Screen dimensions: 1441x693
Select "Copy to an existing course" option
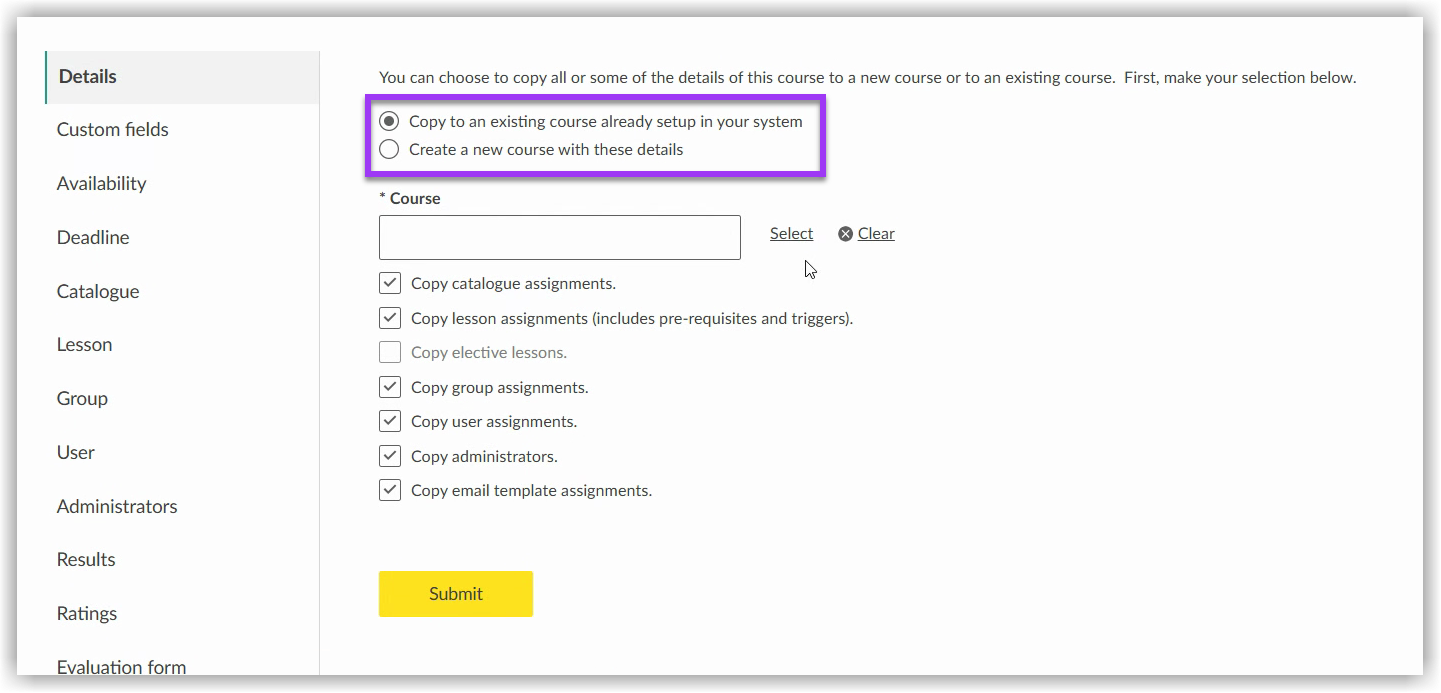389,120
